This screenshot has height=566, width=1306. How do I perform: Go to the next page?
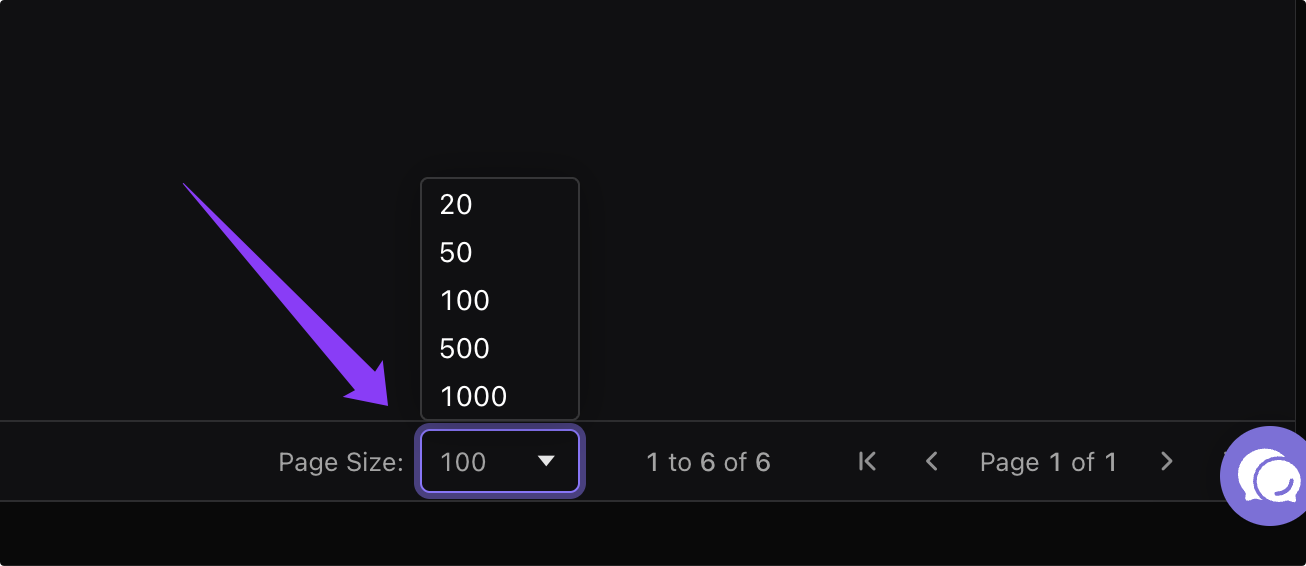[1166, 461]
